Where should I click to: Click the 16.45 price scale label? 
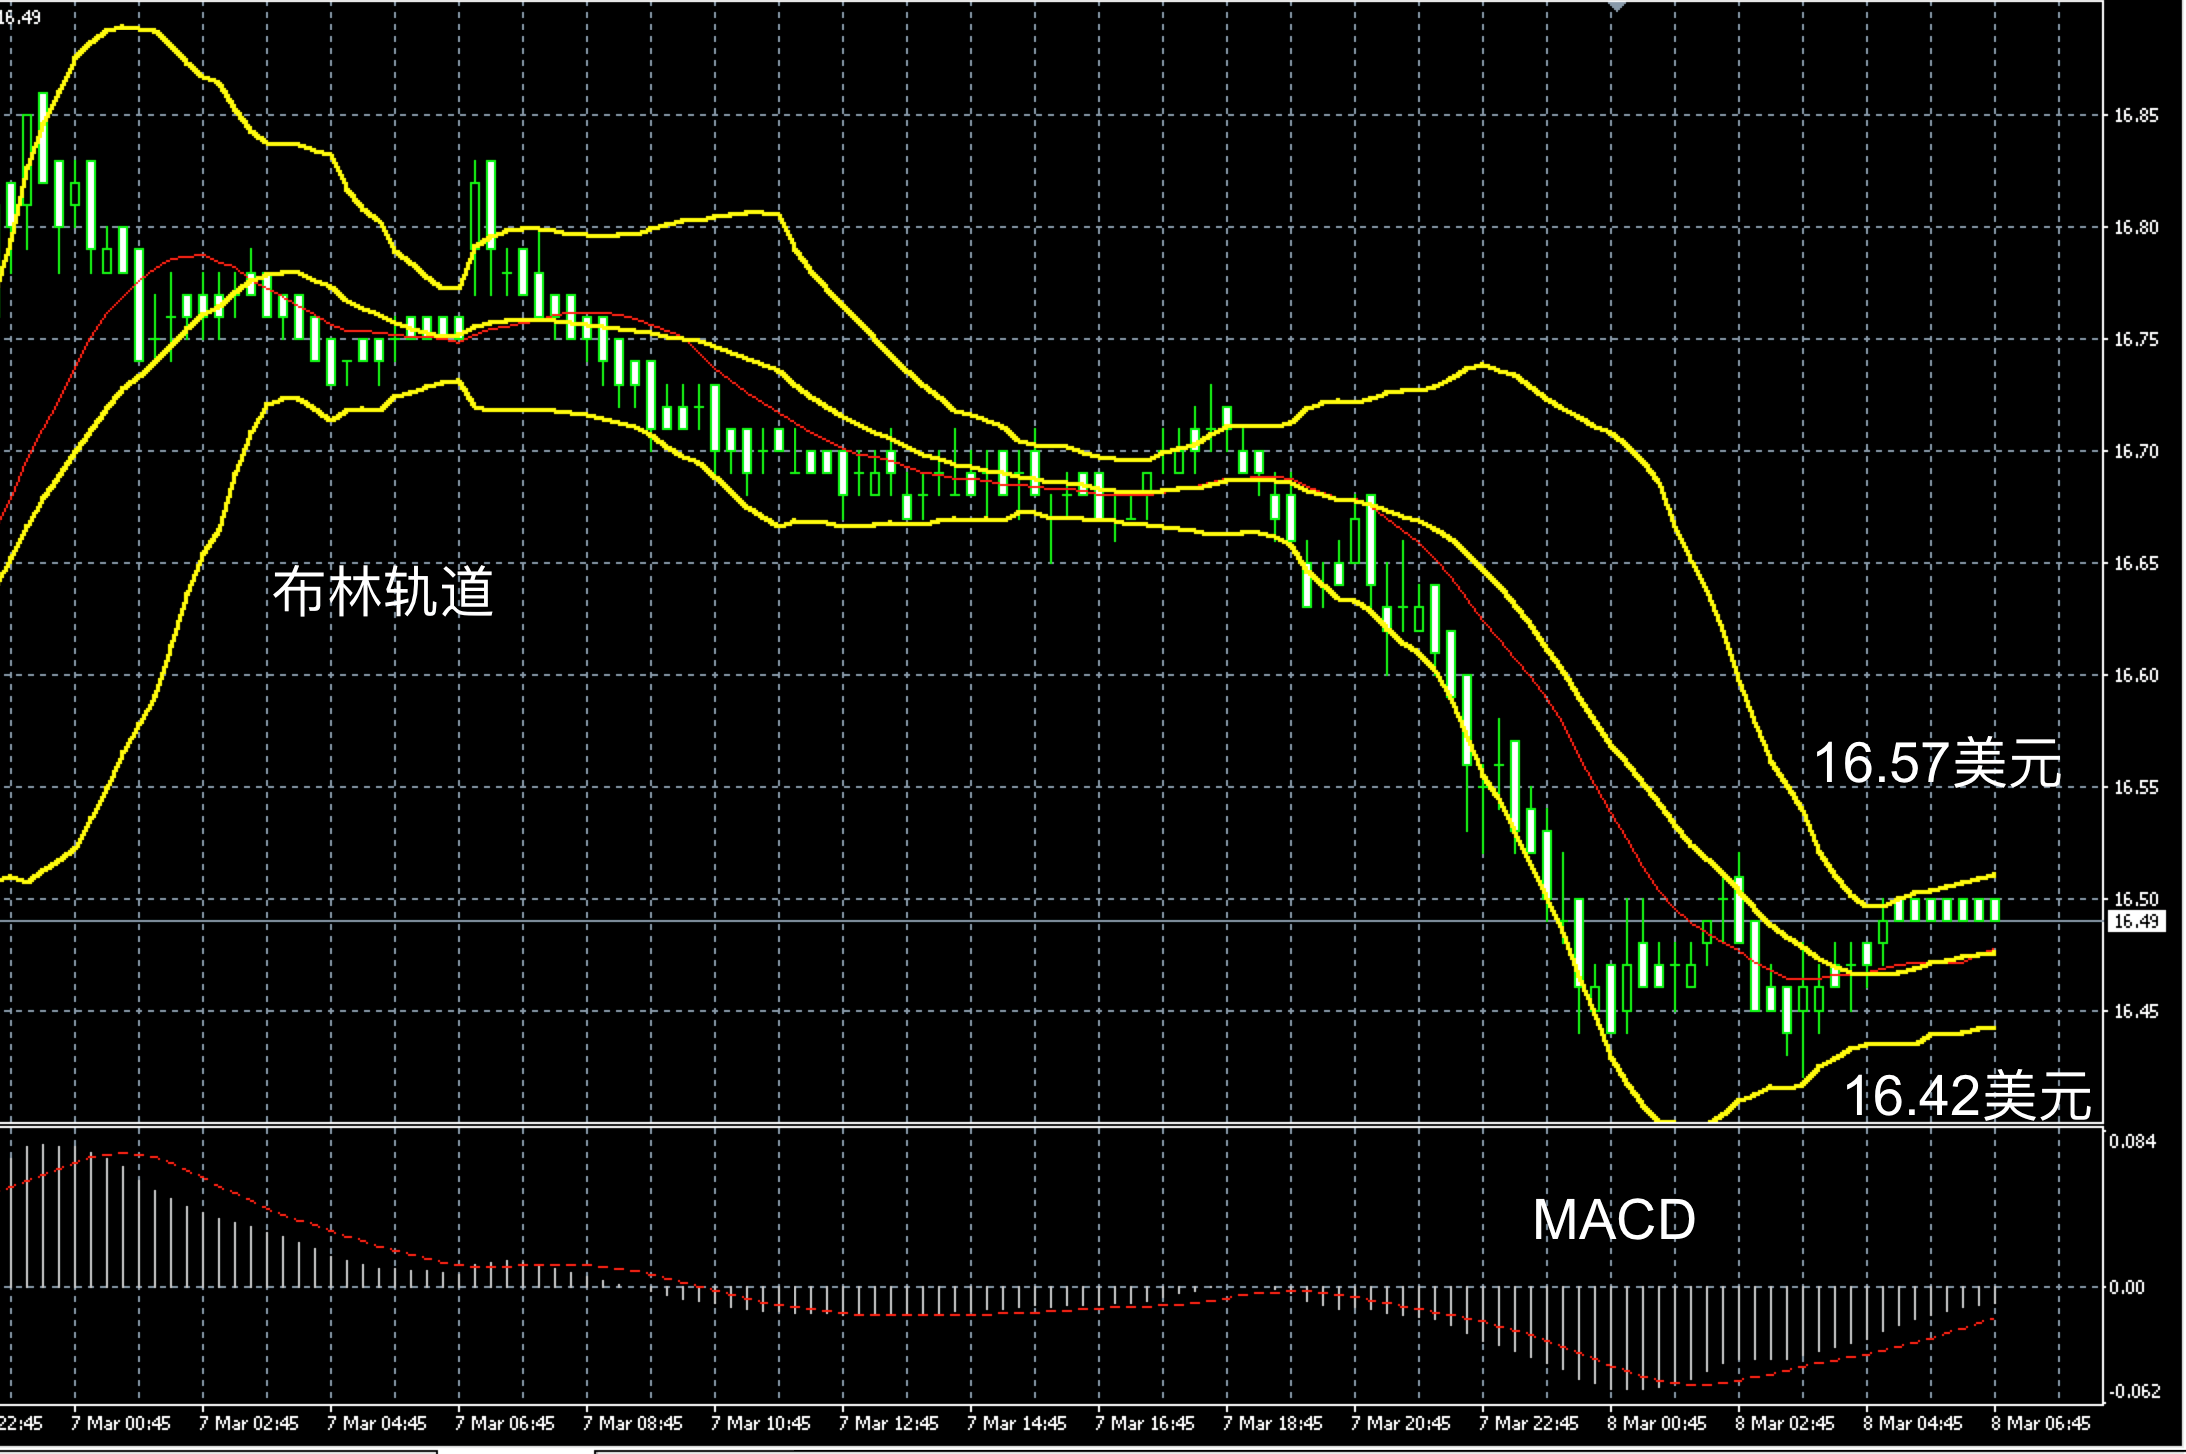point(2135,1012)
